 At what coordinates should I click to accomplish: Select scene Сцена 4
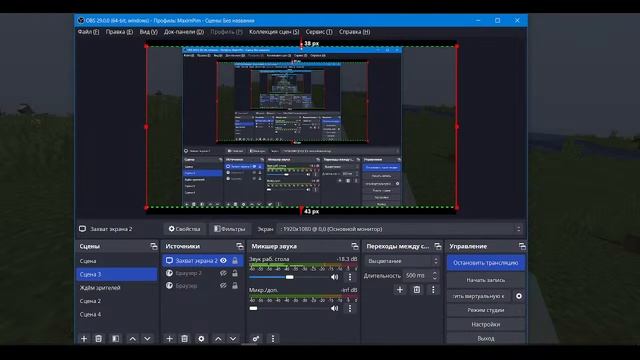point(117,314)
